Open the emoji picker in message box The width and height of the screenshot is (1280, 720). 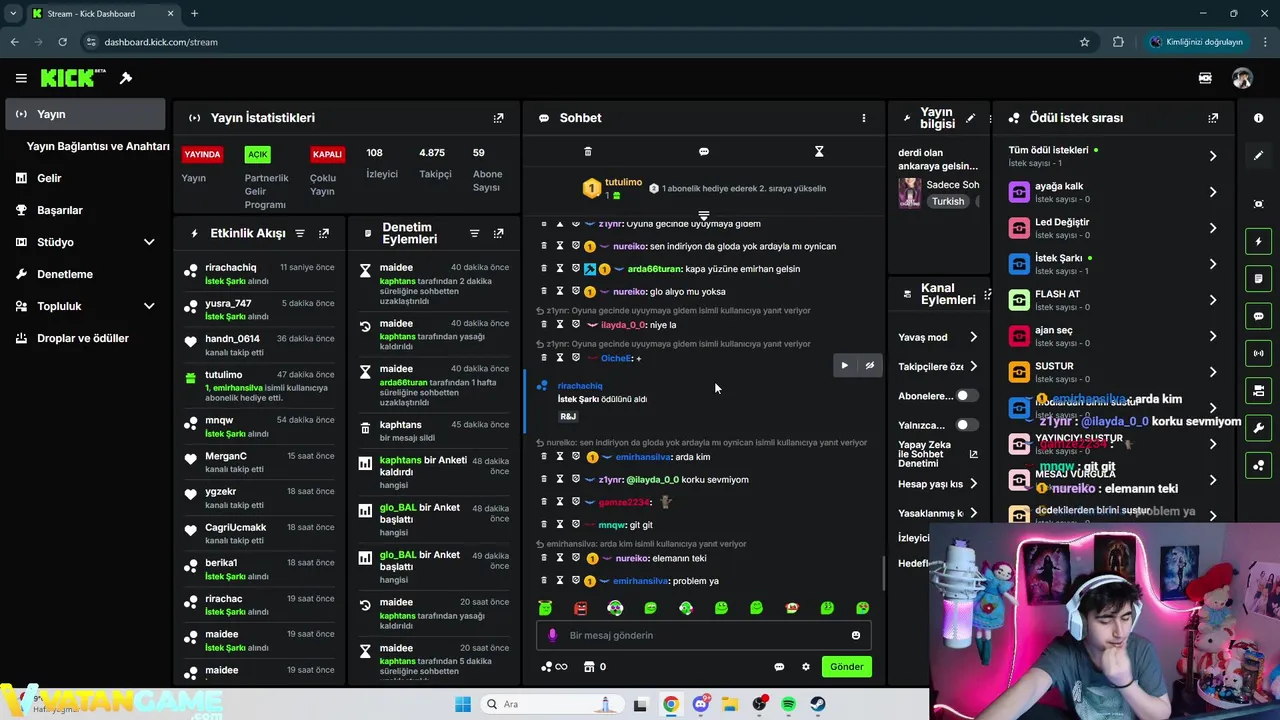[x=856, y=635]
